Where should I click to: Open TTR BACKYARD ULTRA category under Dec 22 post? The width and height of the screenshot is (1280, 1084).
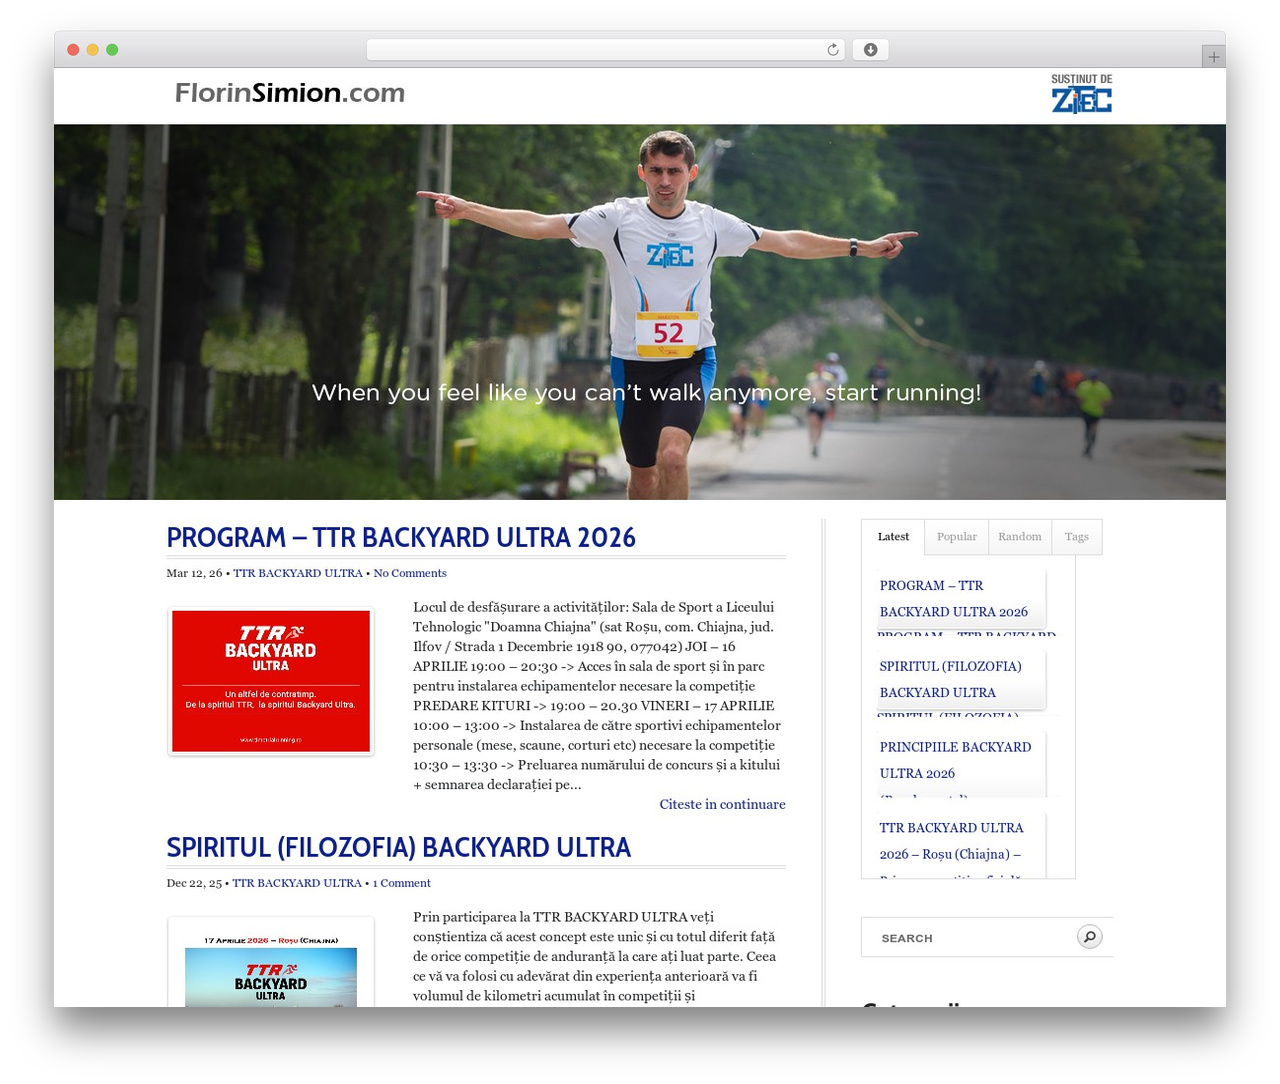pos(297,883)
